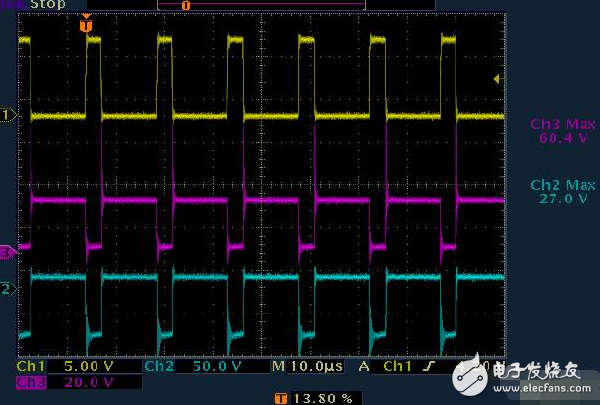Select the Ch1 channel label
Image resolution: width=600 pixels, height=405 pixels.
[x=29, y=367]
